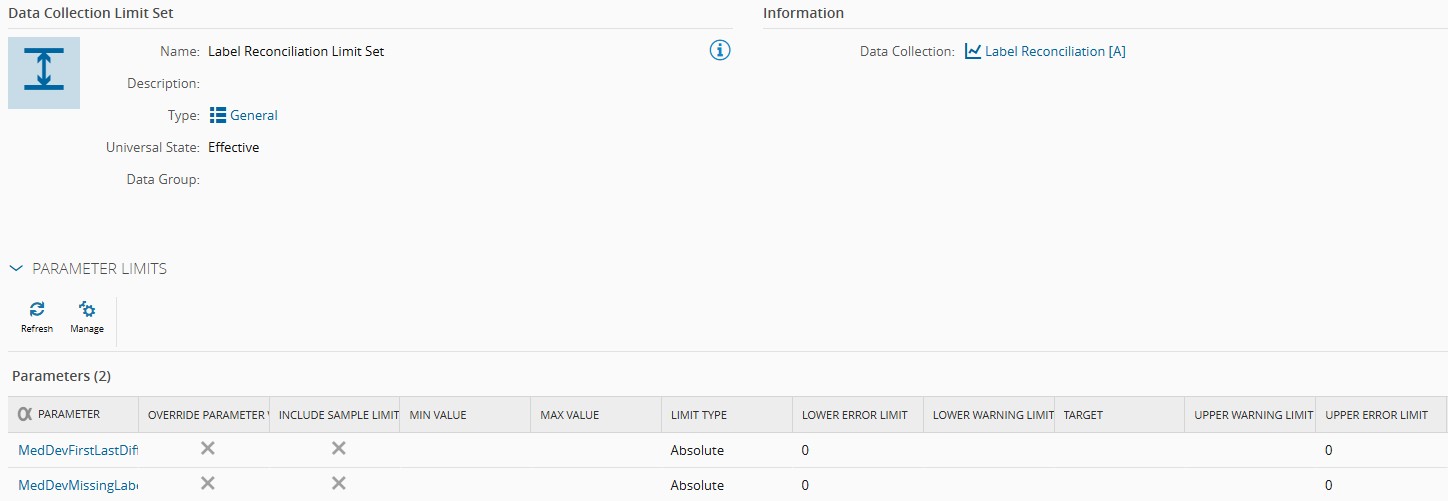Viewport: 1448px width, 501px height.
Task: Toggle override X for MedDevFirstLastDiff row
Action: point(208,449)
